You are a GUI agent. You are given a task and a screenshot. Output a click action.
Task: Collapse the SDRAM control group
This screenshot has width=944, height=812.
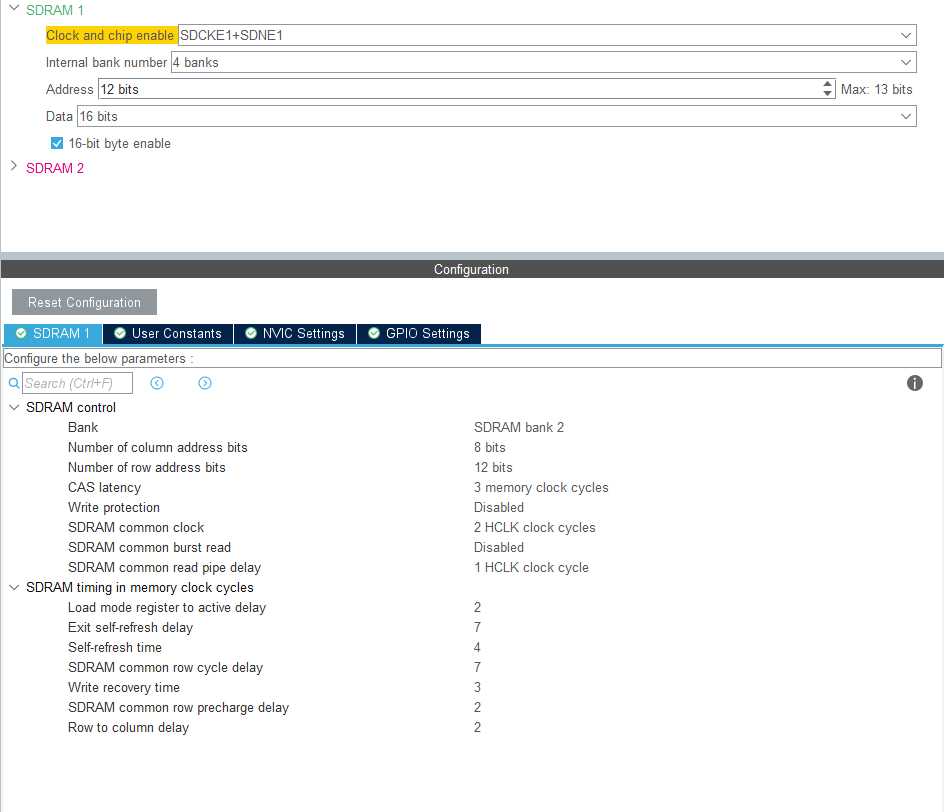point(14,408)
